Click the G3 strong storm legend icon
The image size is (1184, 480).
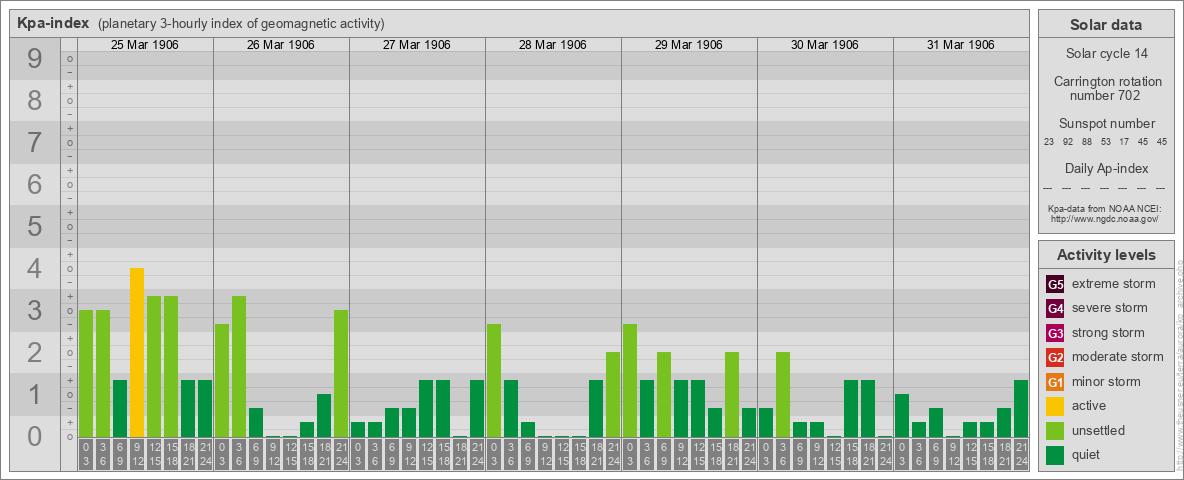[x=1055, y=333]
